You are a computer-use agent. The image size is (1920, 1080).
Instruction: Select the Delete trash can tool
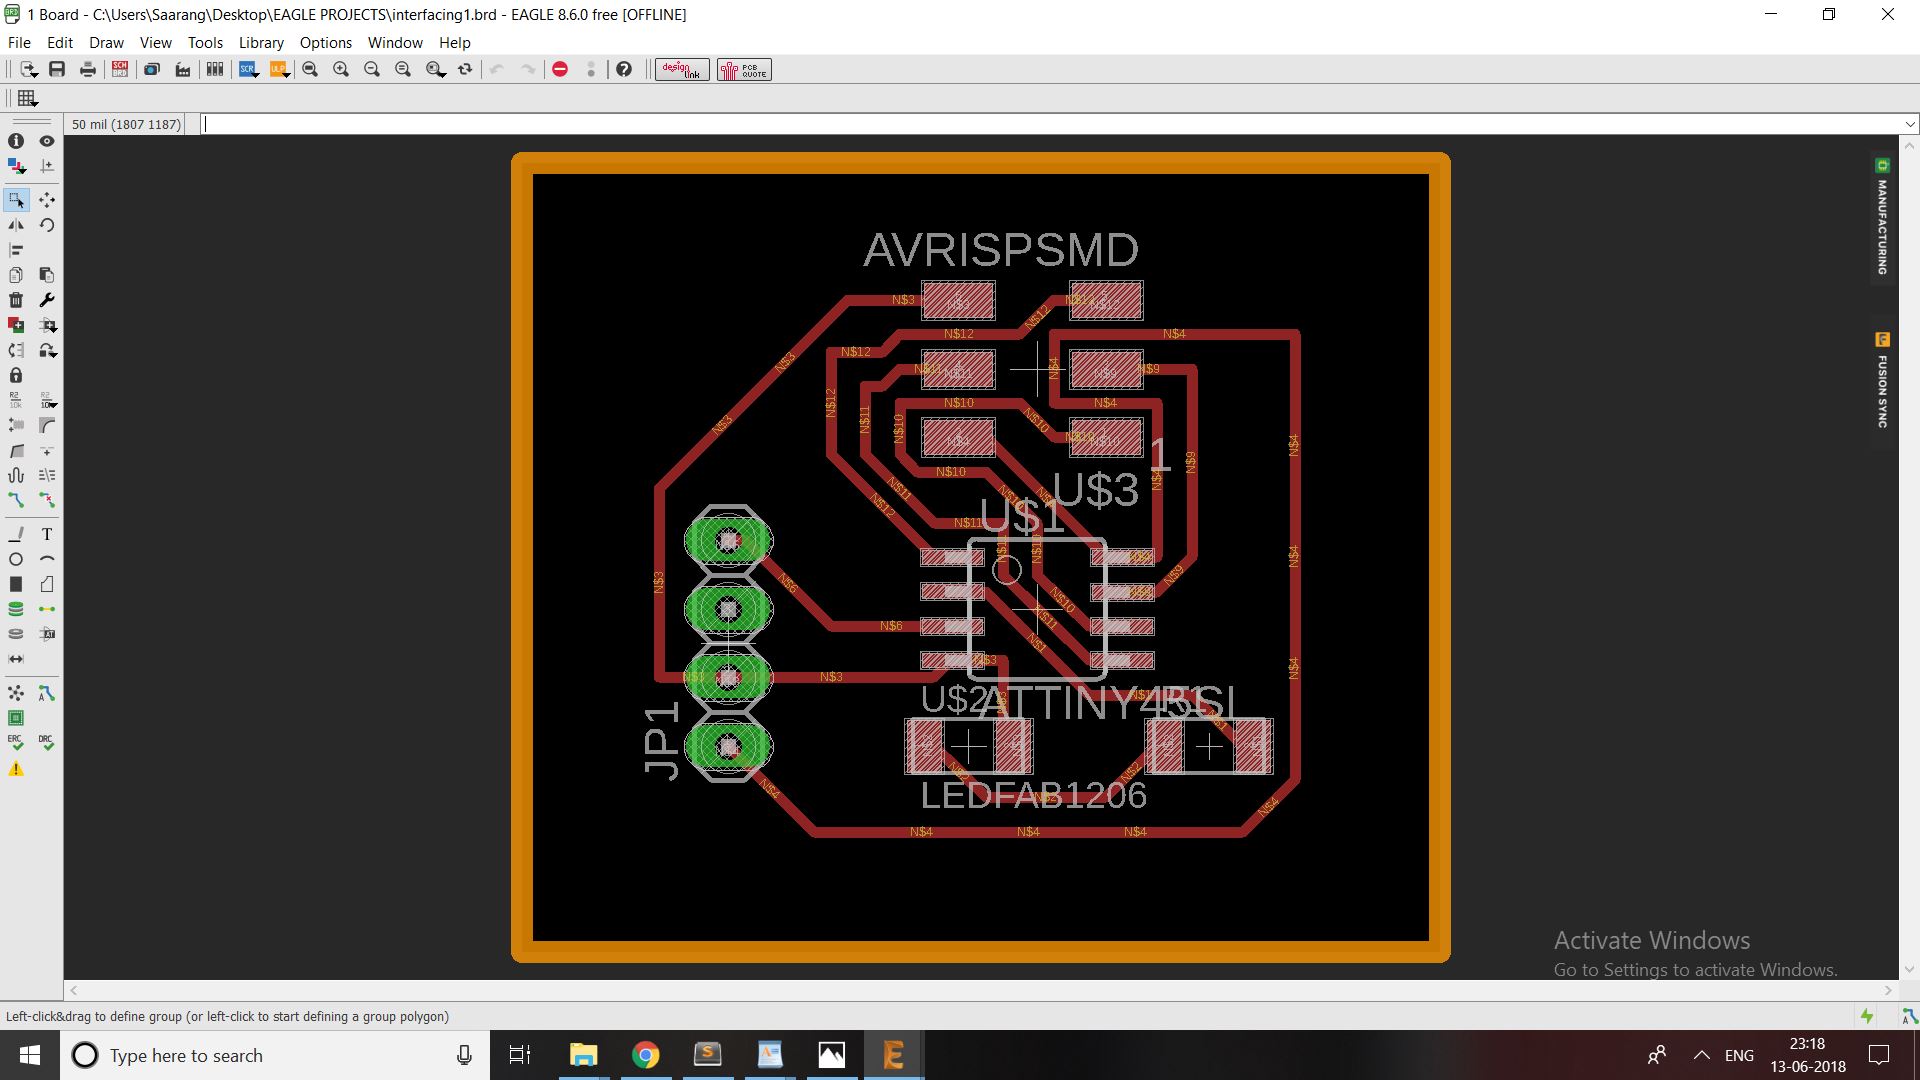tap(16, 300)
